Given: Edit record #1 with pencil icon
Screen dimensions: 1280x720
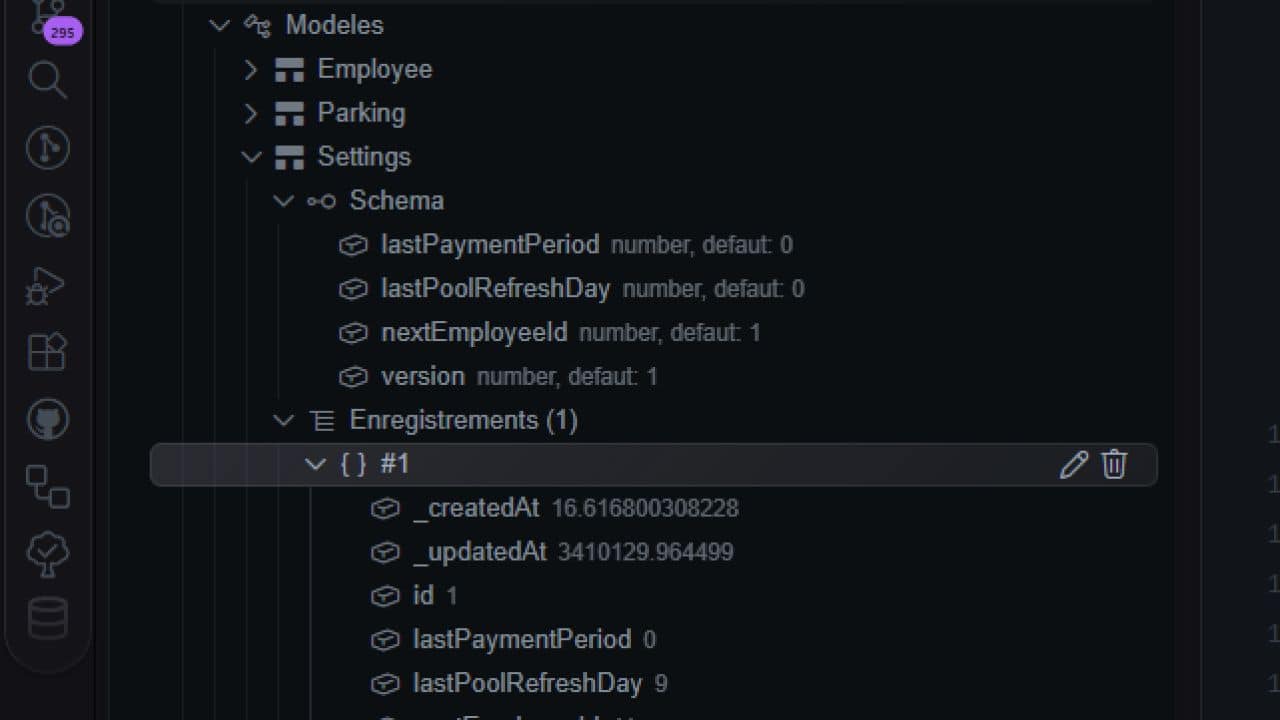Looking at the screenshot, I should click(1073, 465).
